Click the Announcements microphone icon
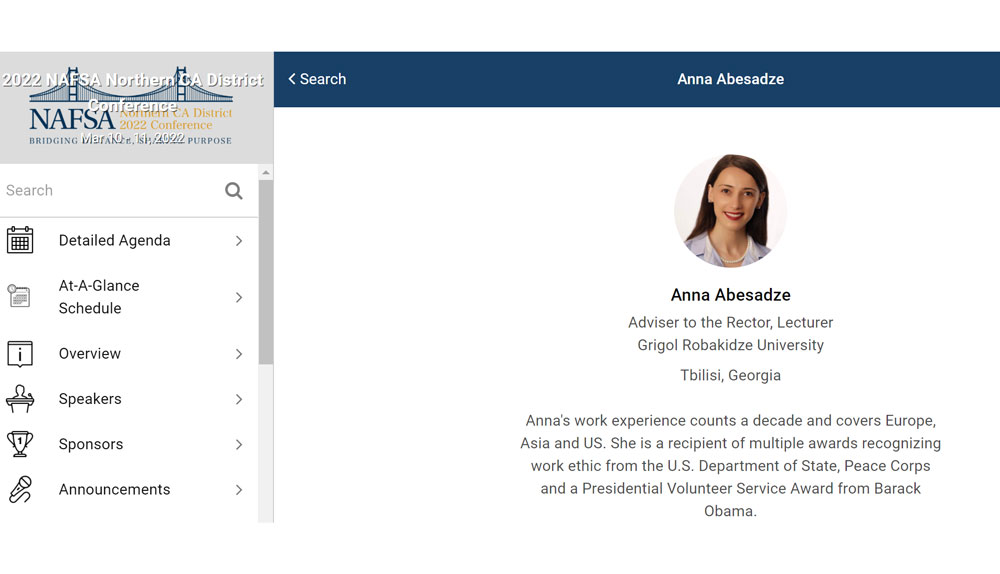 tap(20, 489)
